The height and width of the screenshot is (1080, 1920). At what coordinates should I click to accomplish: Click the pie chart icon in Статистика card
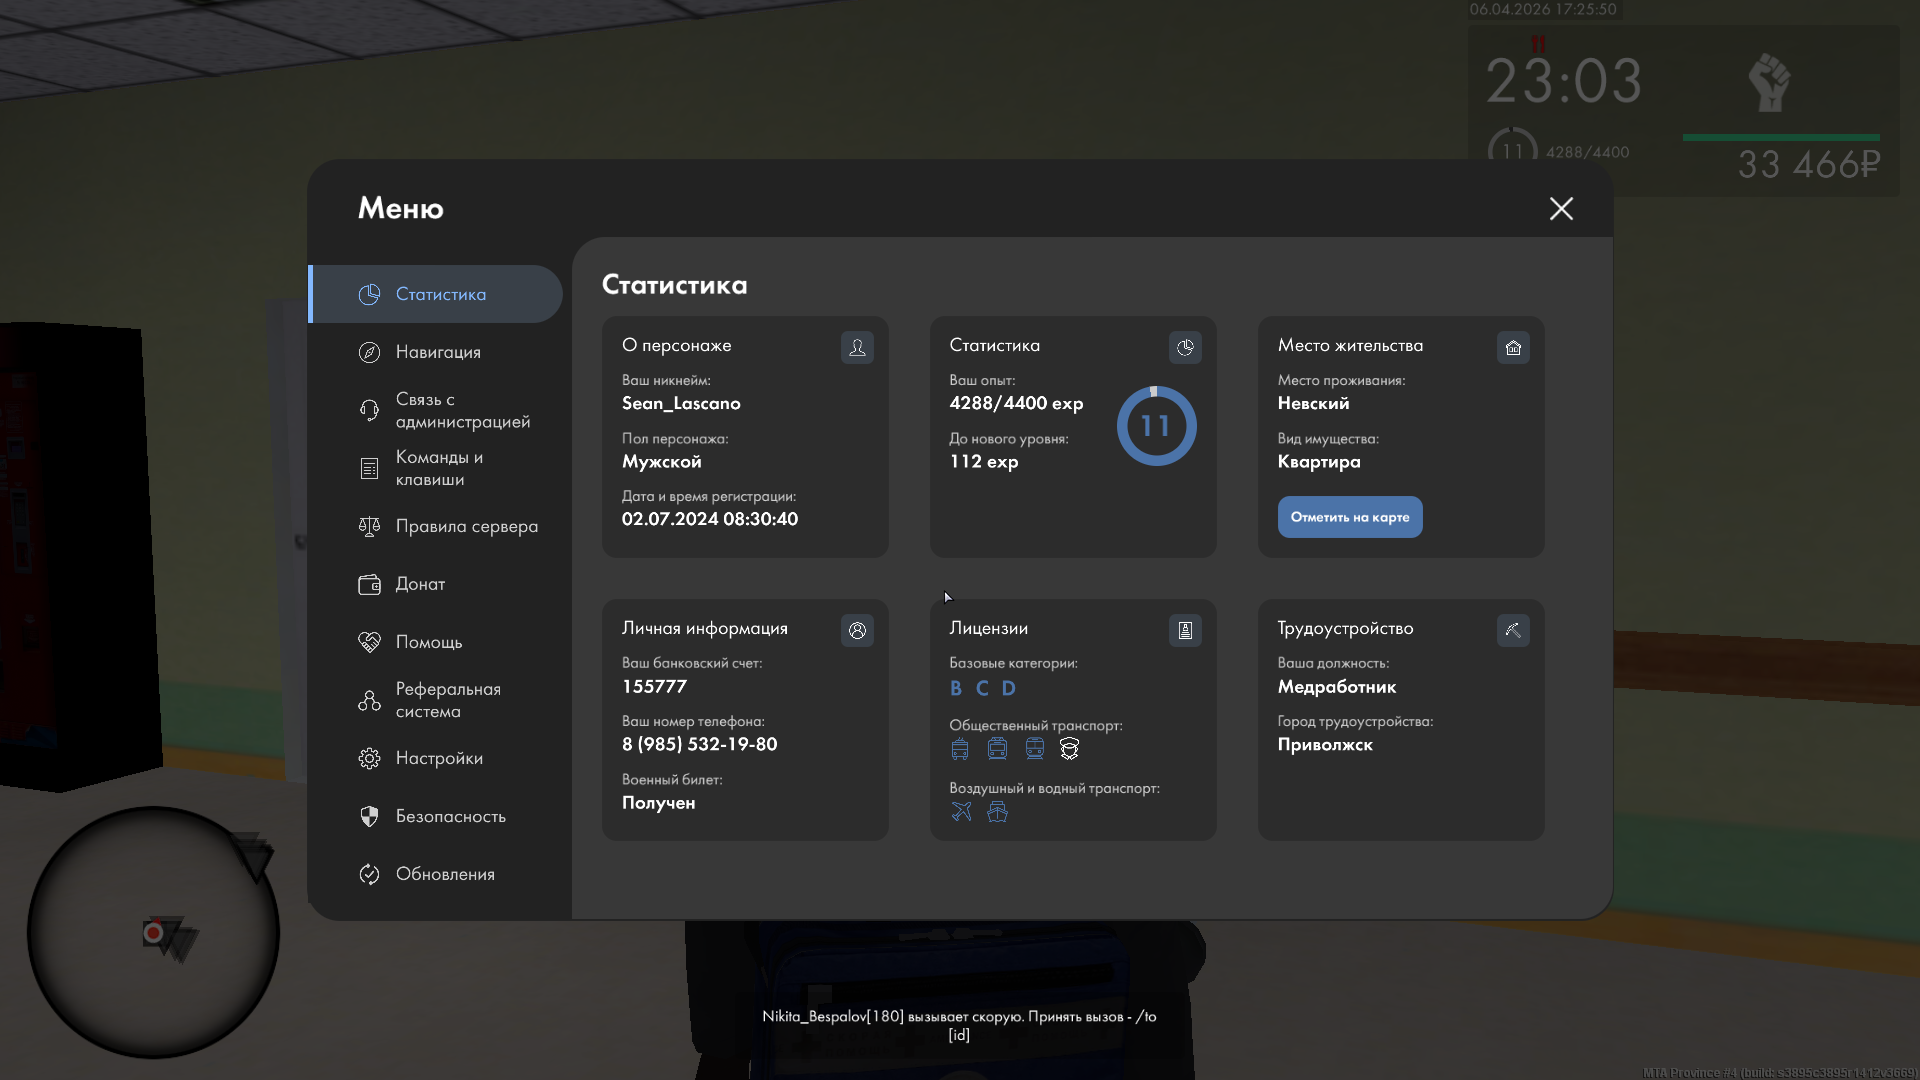tap(1185, 347)
